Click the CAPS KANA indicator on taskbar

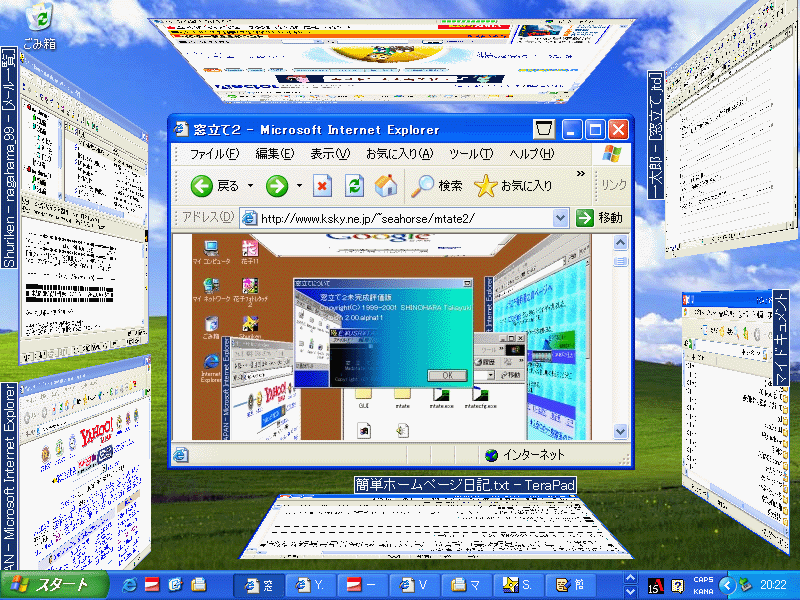(703, 585)
